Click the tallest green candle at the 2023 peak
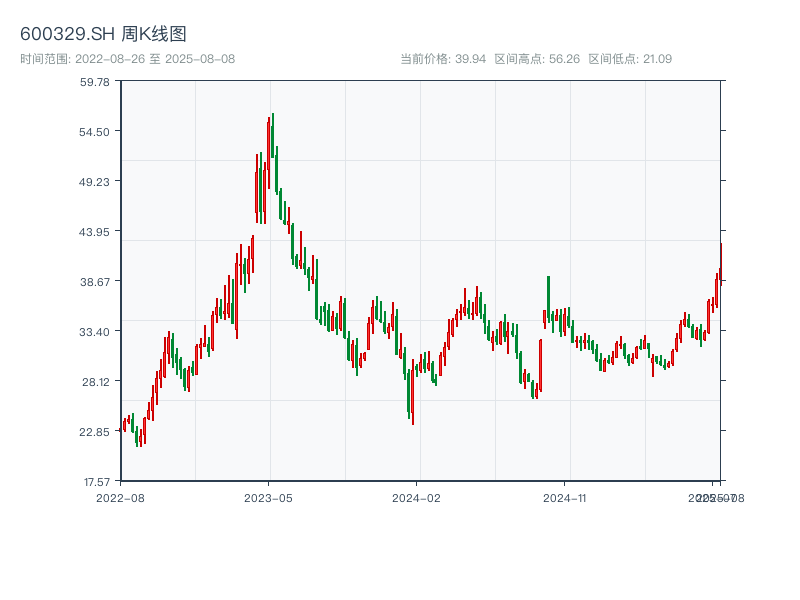Viewport: 800px width, 600px height. pos(273,135)
